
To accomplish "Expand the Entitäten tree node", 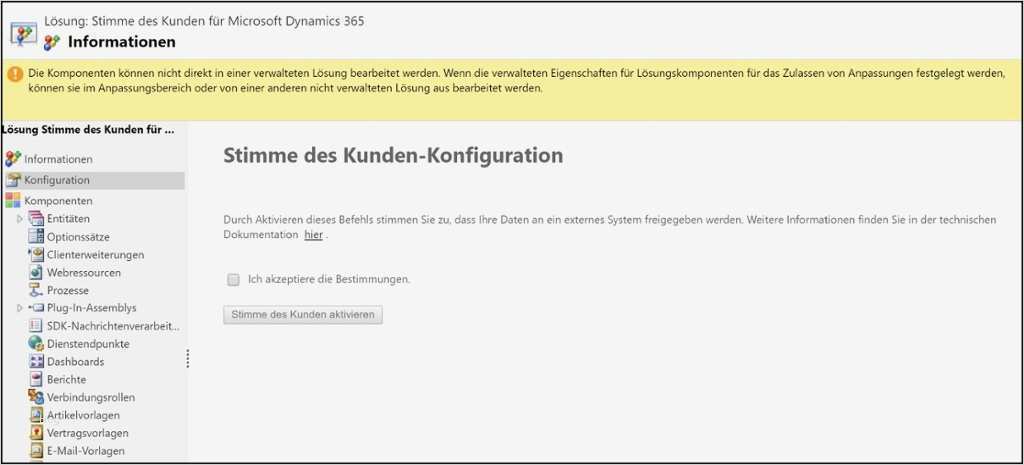I will [20, 219].
